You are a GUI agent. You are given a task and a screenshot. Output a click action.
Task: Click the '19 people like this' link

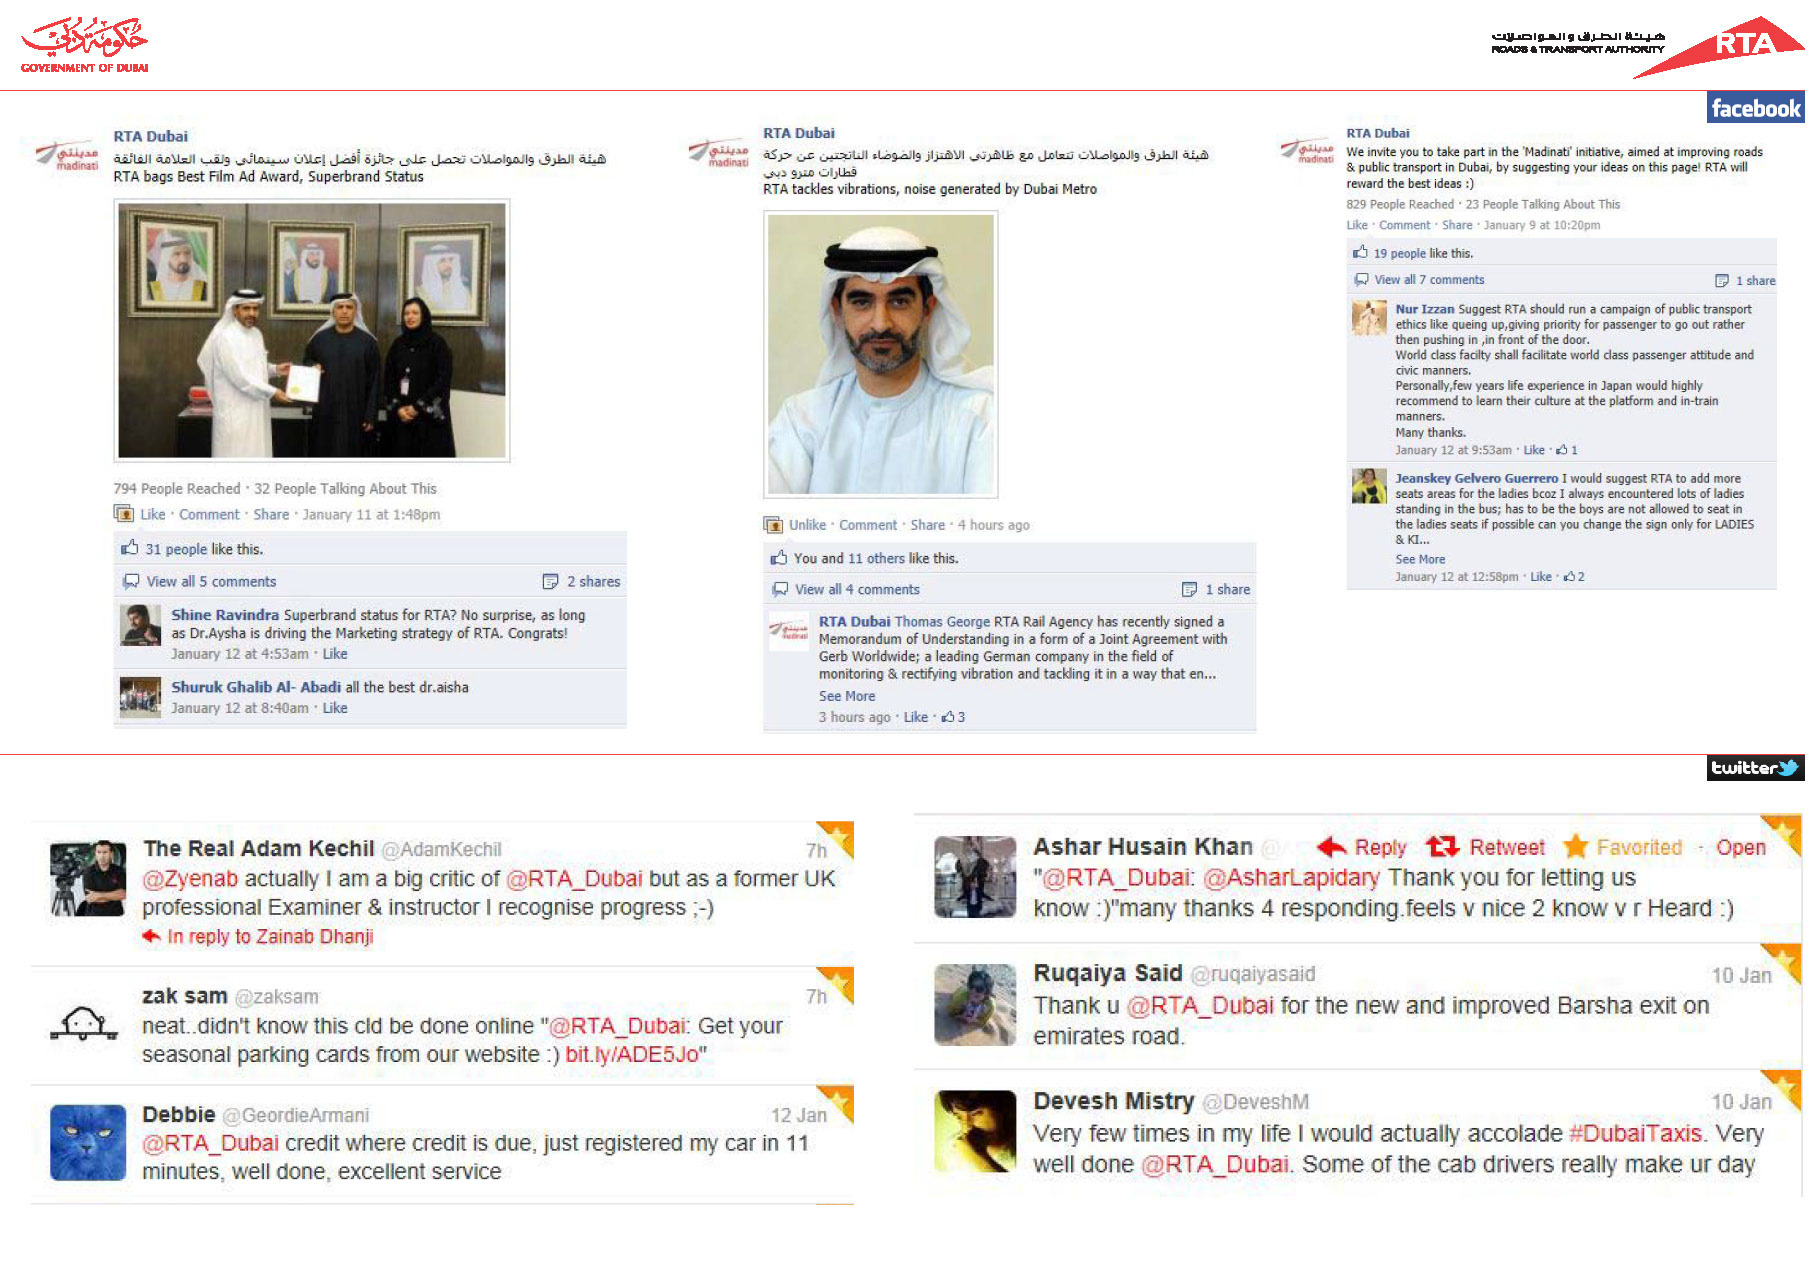1400,254
